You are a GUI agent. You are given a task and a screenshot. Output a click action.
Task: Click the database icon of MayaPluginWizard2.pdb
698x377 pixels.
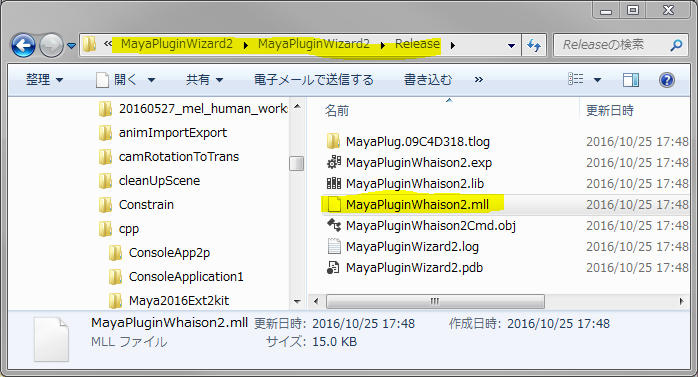[x=333, y=268]
